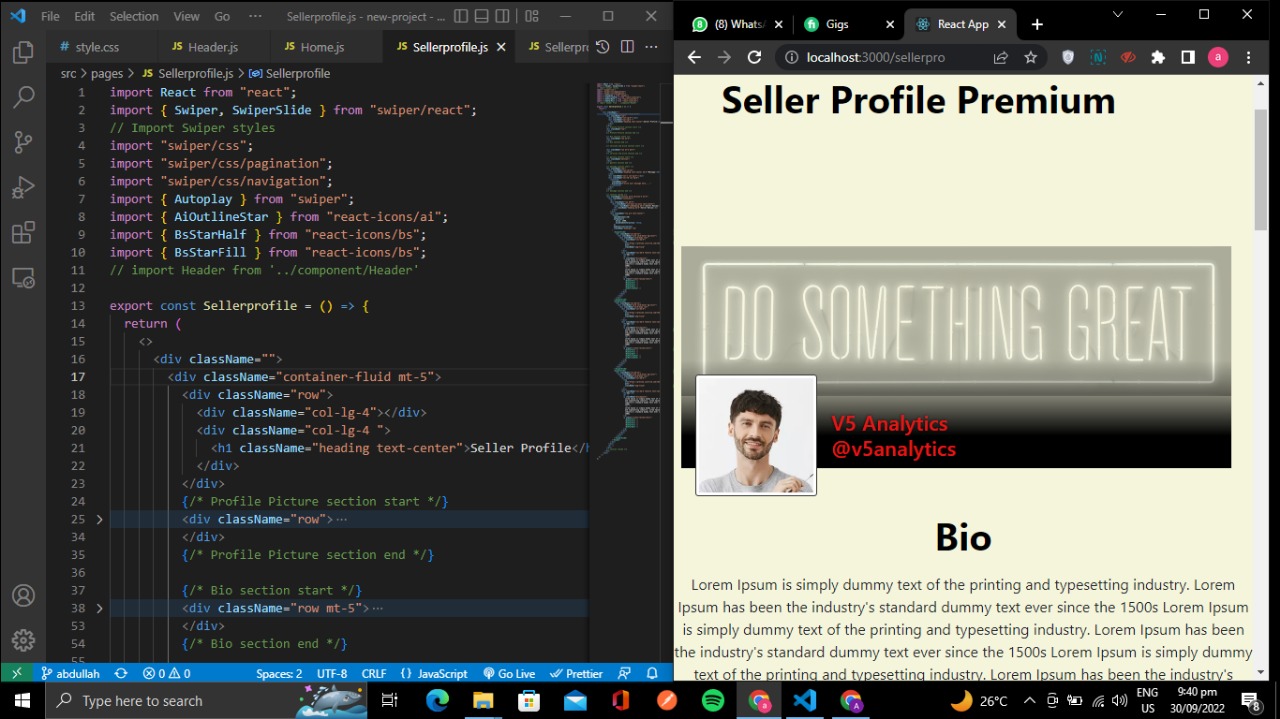The height and width of the screenshot is (719, 1280).
Task: Click the Manage gear icon
Action: pyautogui.click(x=23, y=640)
